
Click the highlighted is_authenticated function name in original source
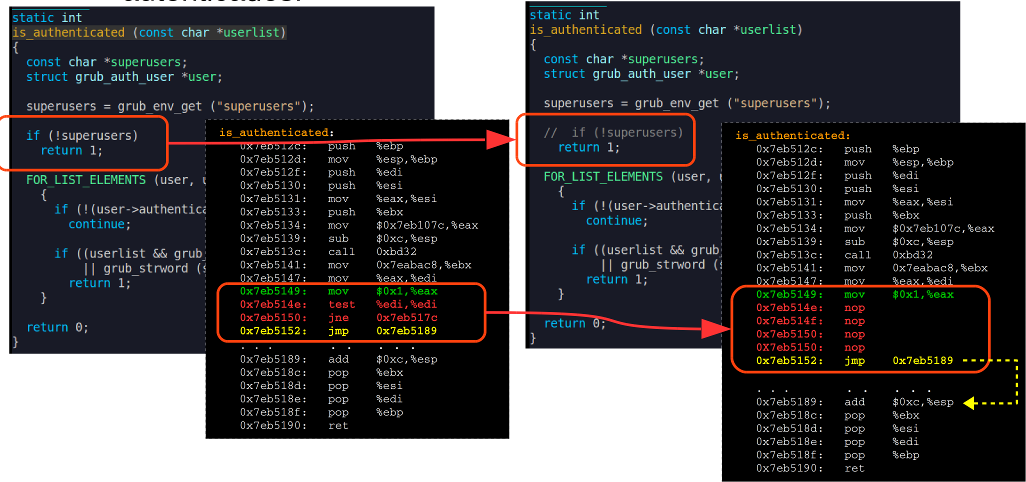[x=68, y=33]
